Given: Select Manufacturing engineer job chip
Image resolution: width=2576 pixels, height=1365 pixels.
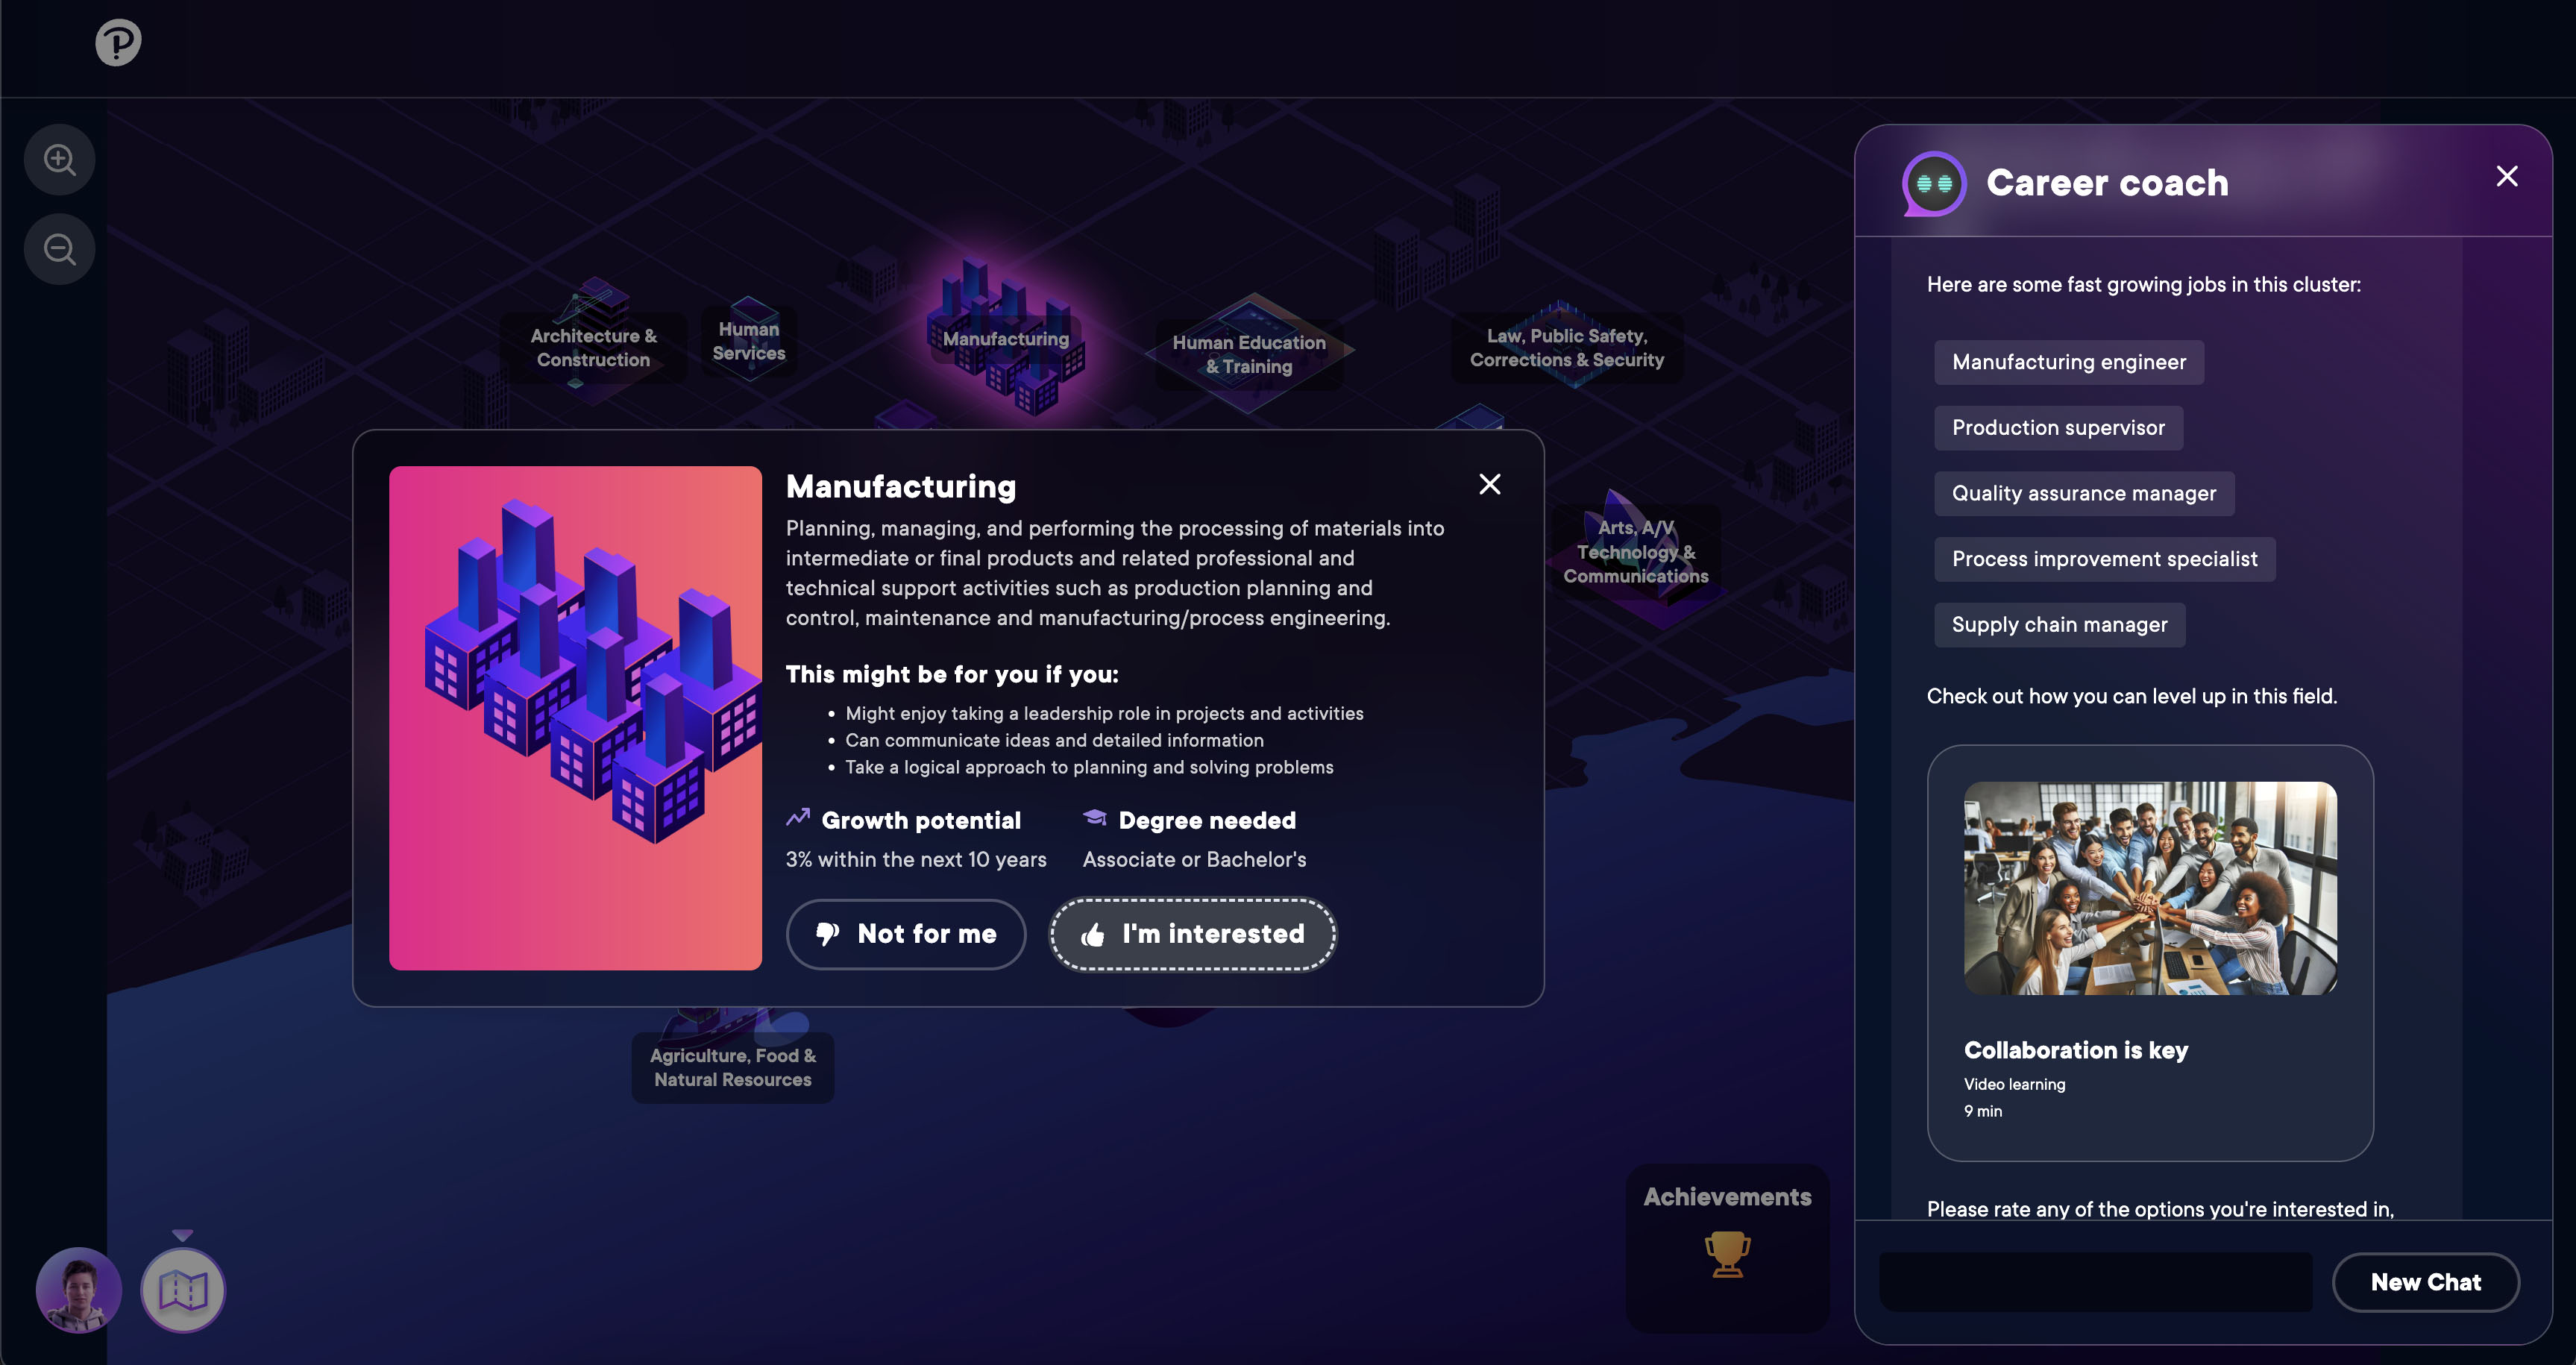Looking at the screenshot, I should (2069, 362).
